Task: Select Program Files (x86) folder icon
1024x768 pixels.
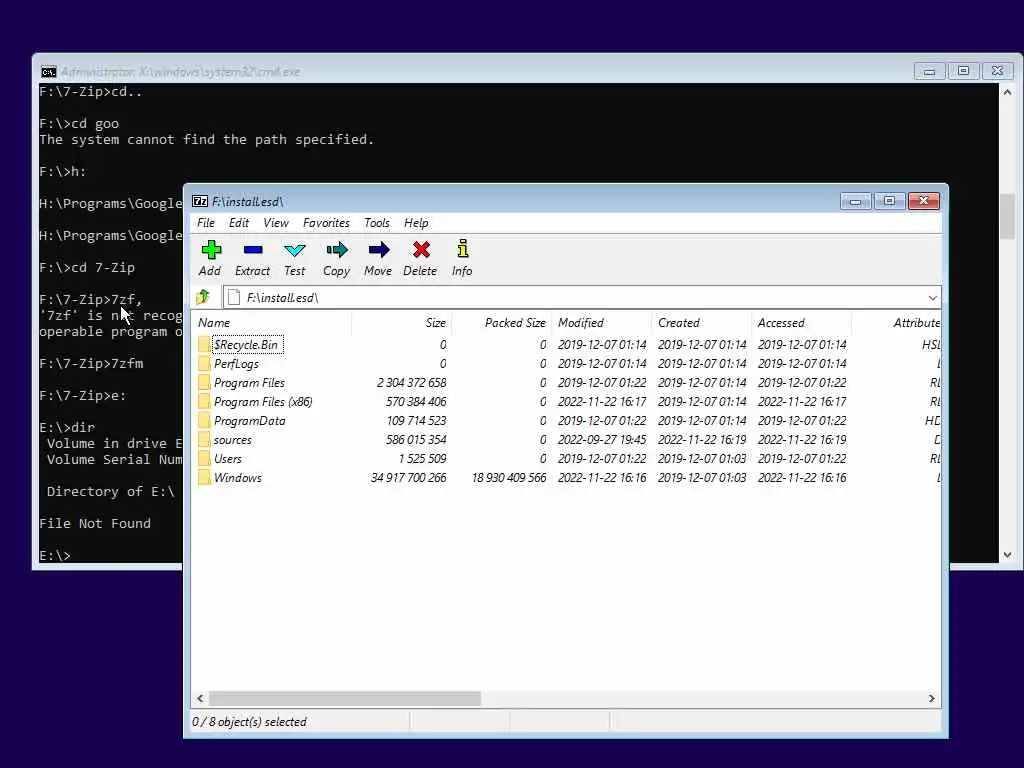Action: click(204, 401)
